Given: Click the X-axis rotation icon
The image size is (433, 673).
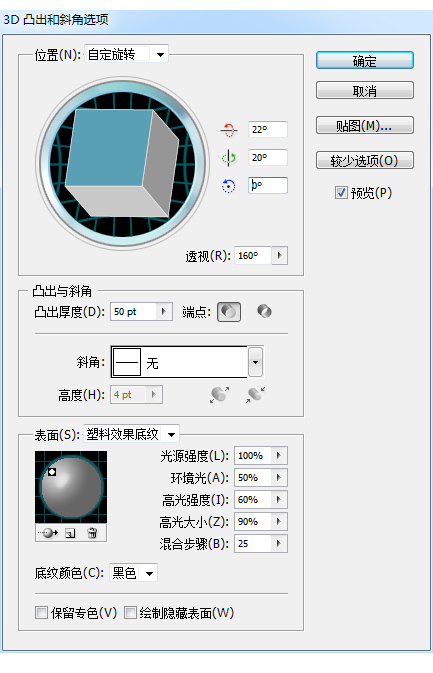Looking at the screenshot, I should pos(228,130).
